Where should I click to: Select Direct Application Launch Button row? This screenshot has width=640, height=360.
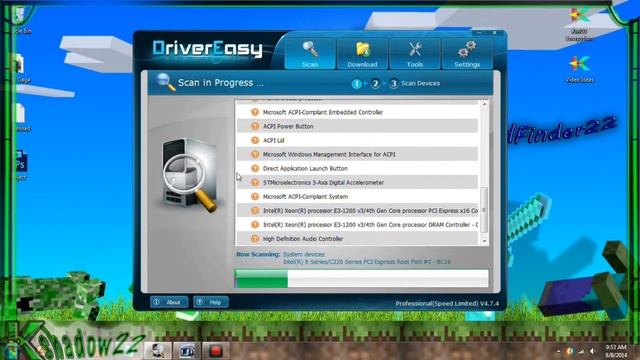tap(357, 168)
